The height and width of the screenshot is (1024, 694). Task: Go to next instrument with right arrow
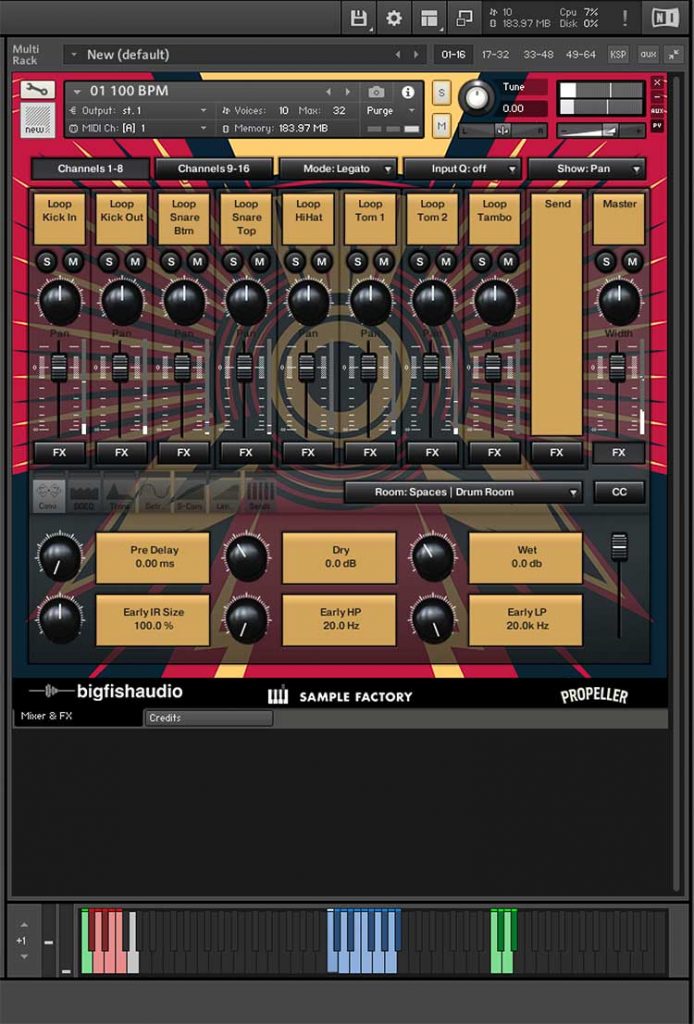[x=348, y=92]
